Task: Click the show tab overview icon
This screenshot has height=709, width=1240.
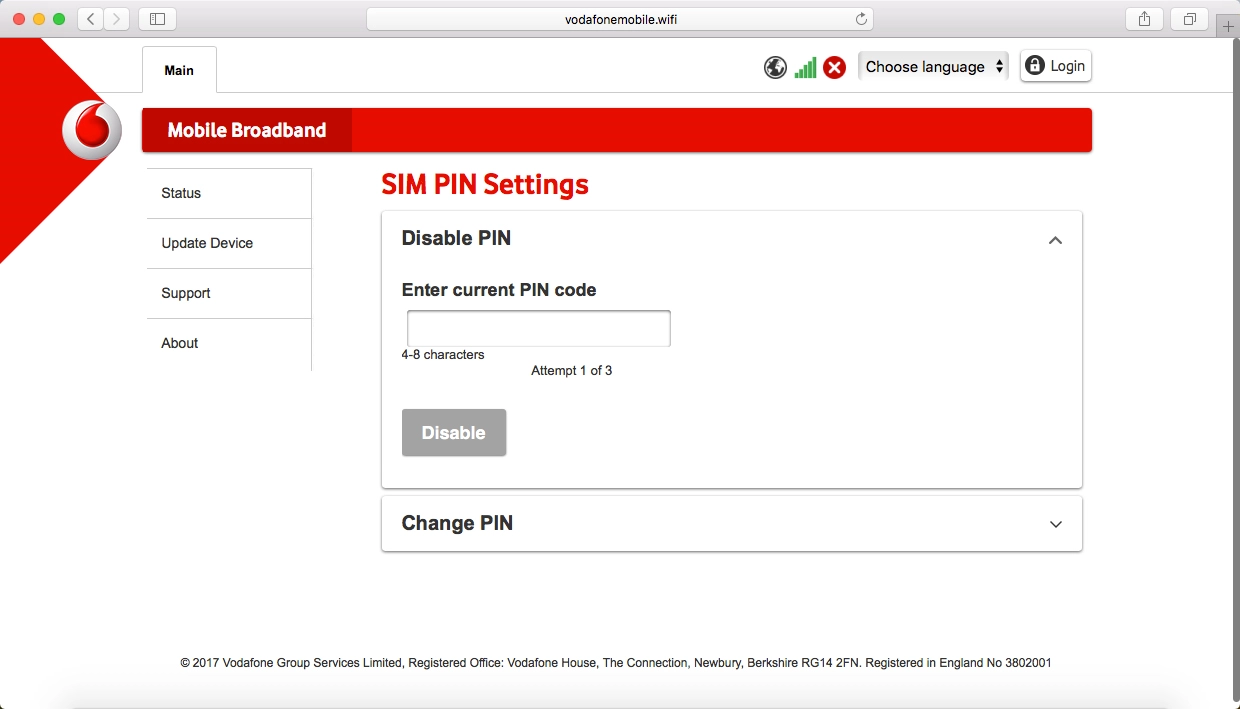Action: [x=1188, y=17]
